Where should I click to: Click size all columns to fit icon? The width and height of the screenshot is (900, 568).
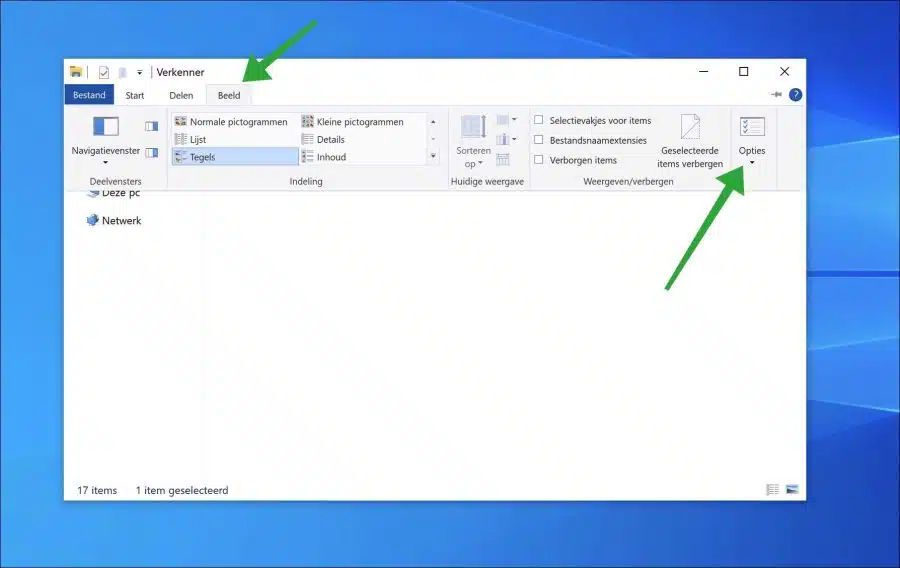[x=503, y=159]
